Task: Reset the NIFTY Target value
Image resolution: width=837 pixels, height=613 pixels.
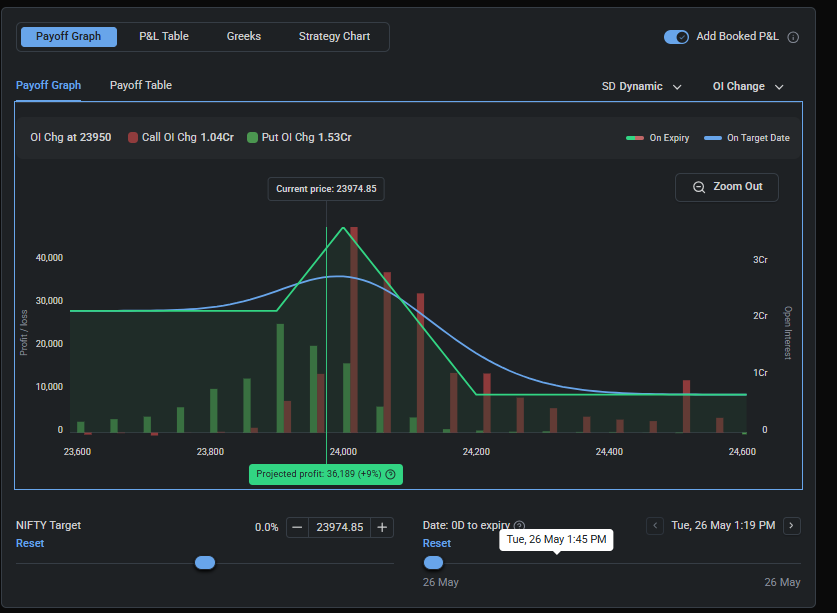Action: (x=30, y=544)
